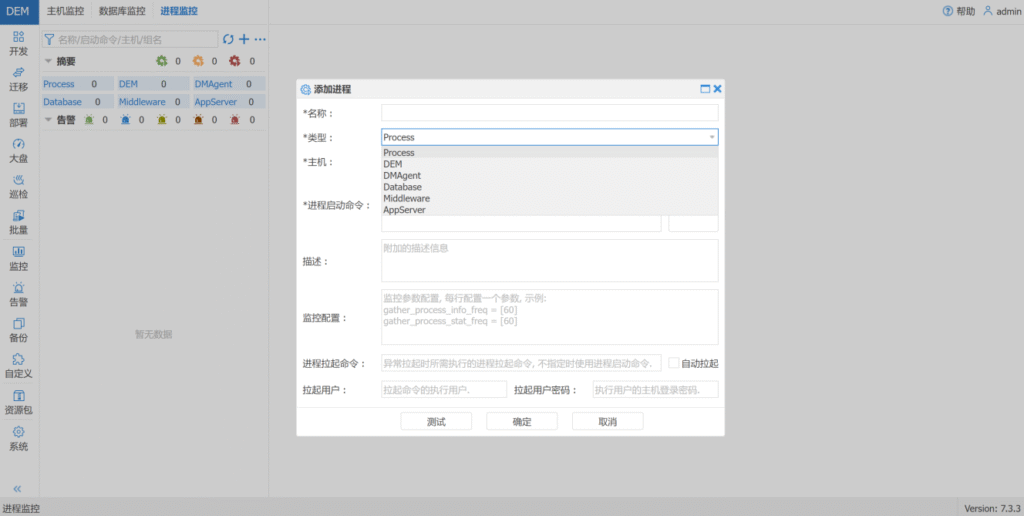Open the 备份 backup icon
This screenshot has width=1024, height=516.
point(18,324)
